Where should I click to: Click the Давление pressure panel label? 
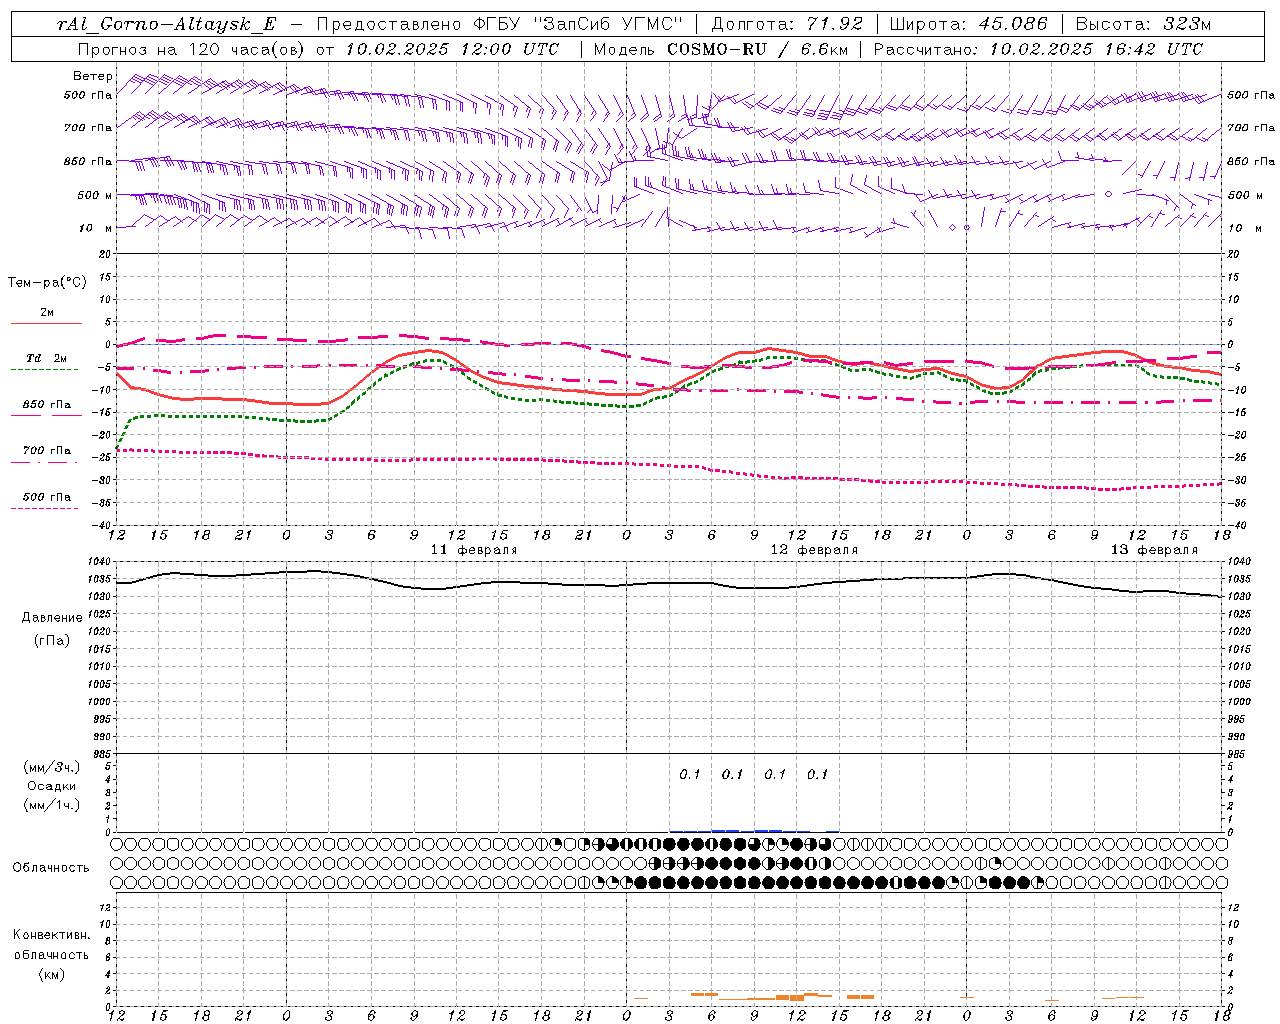click(52, 618)
